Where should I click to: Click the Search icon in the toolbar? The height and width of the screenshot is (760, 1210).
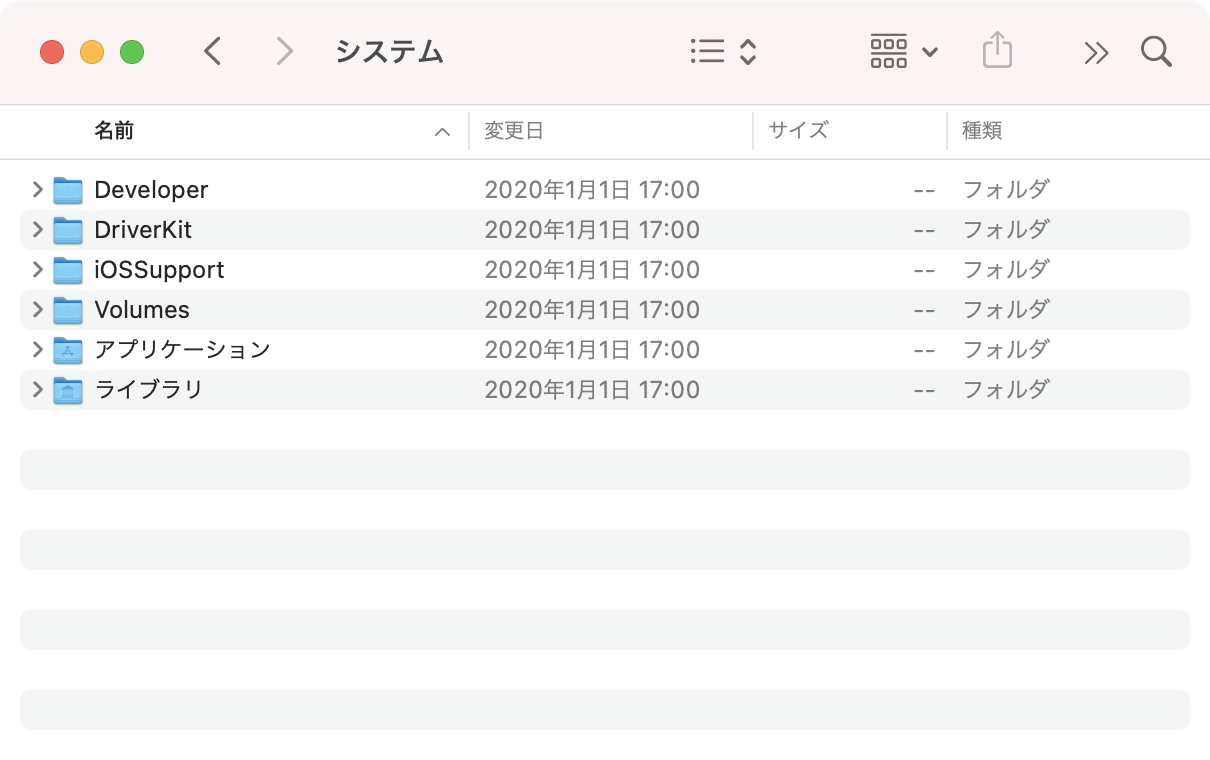1156,51
